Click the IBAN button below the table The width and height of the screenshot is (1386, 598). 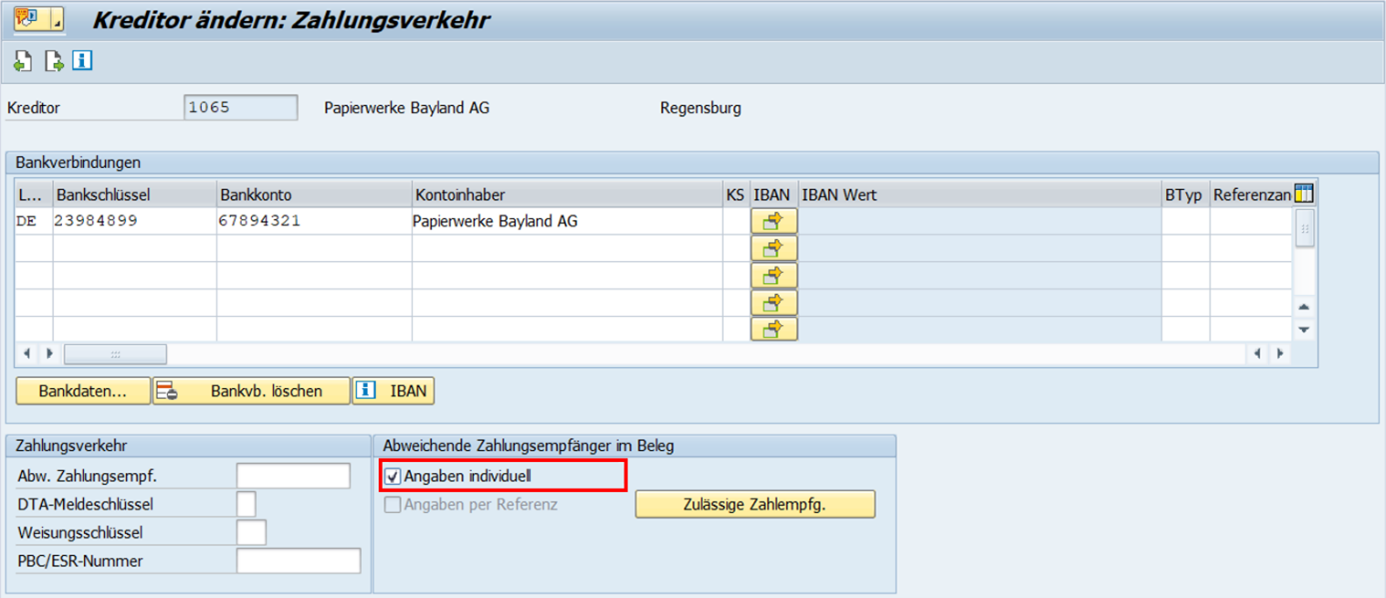click(393, 391)
